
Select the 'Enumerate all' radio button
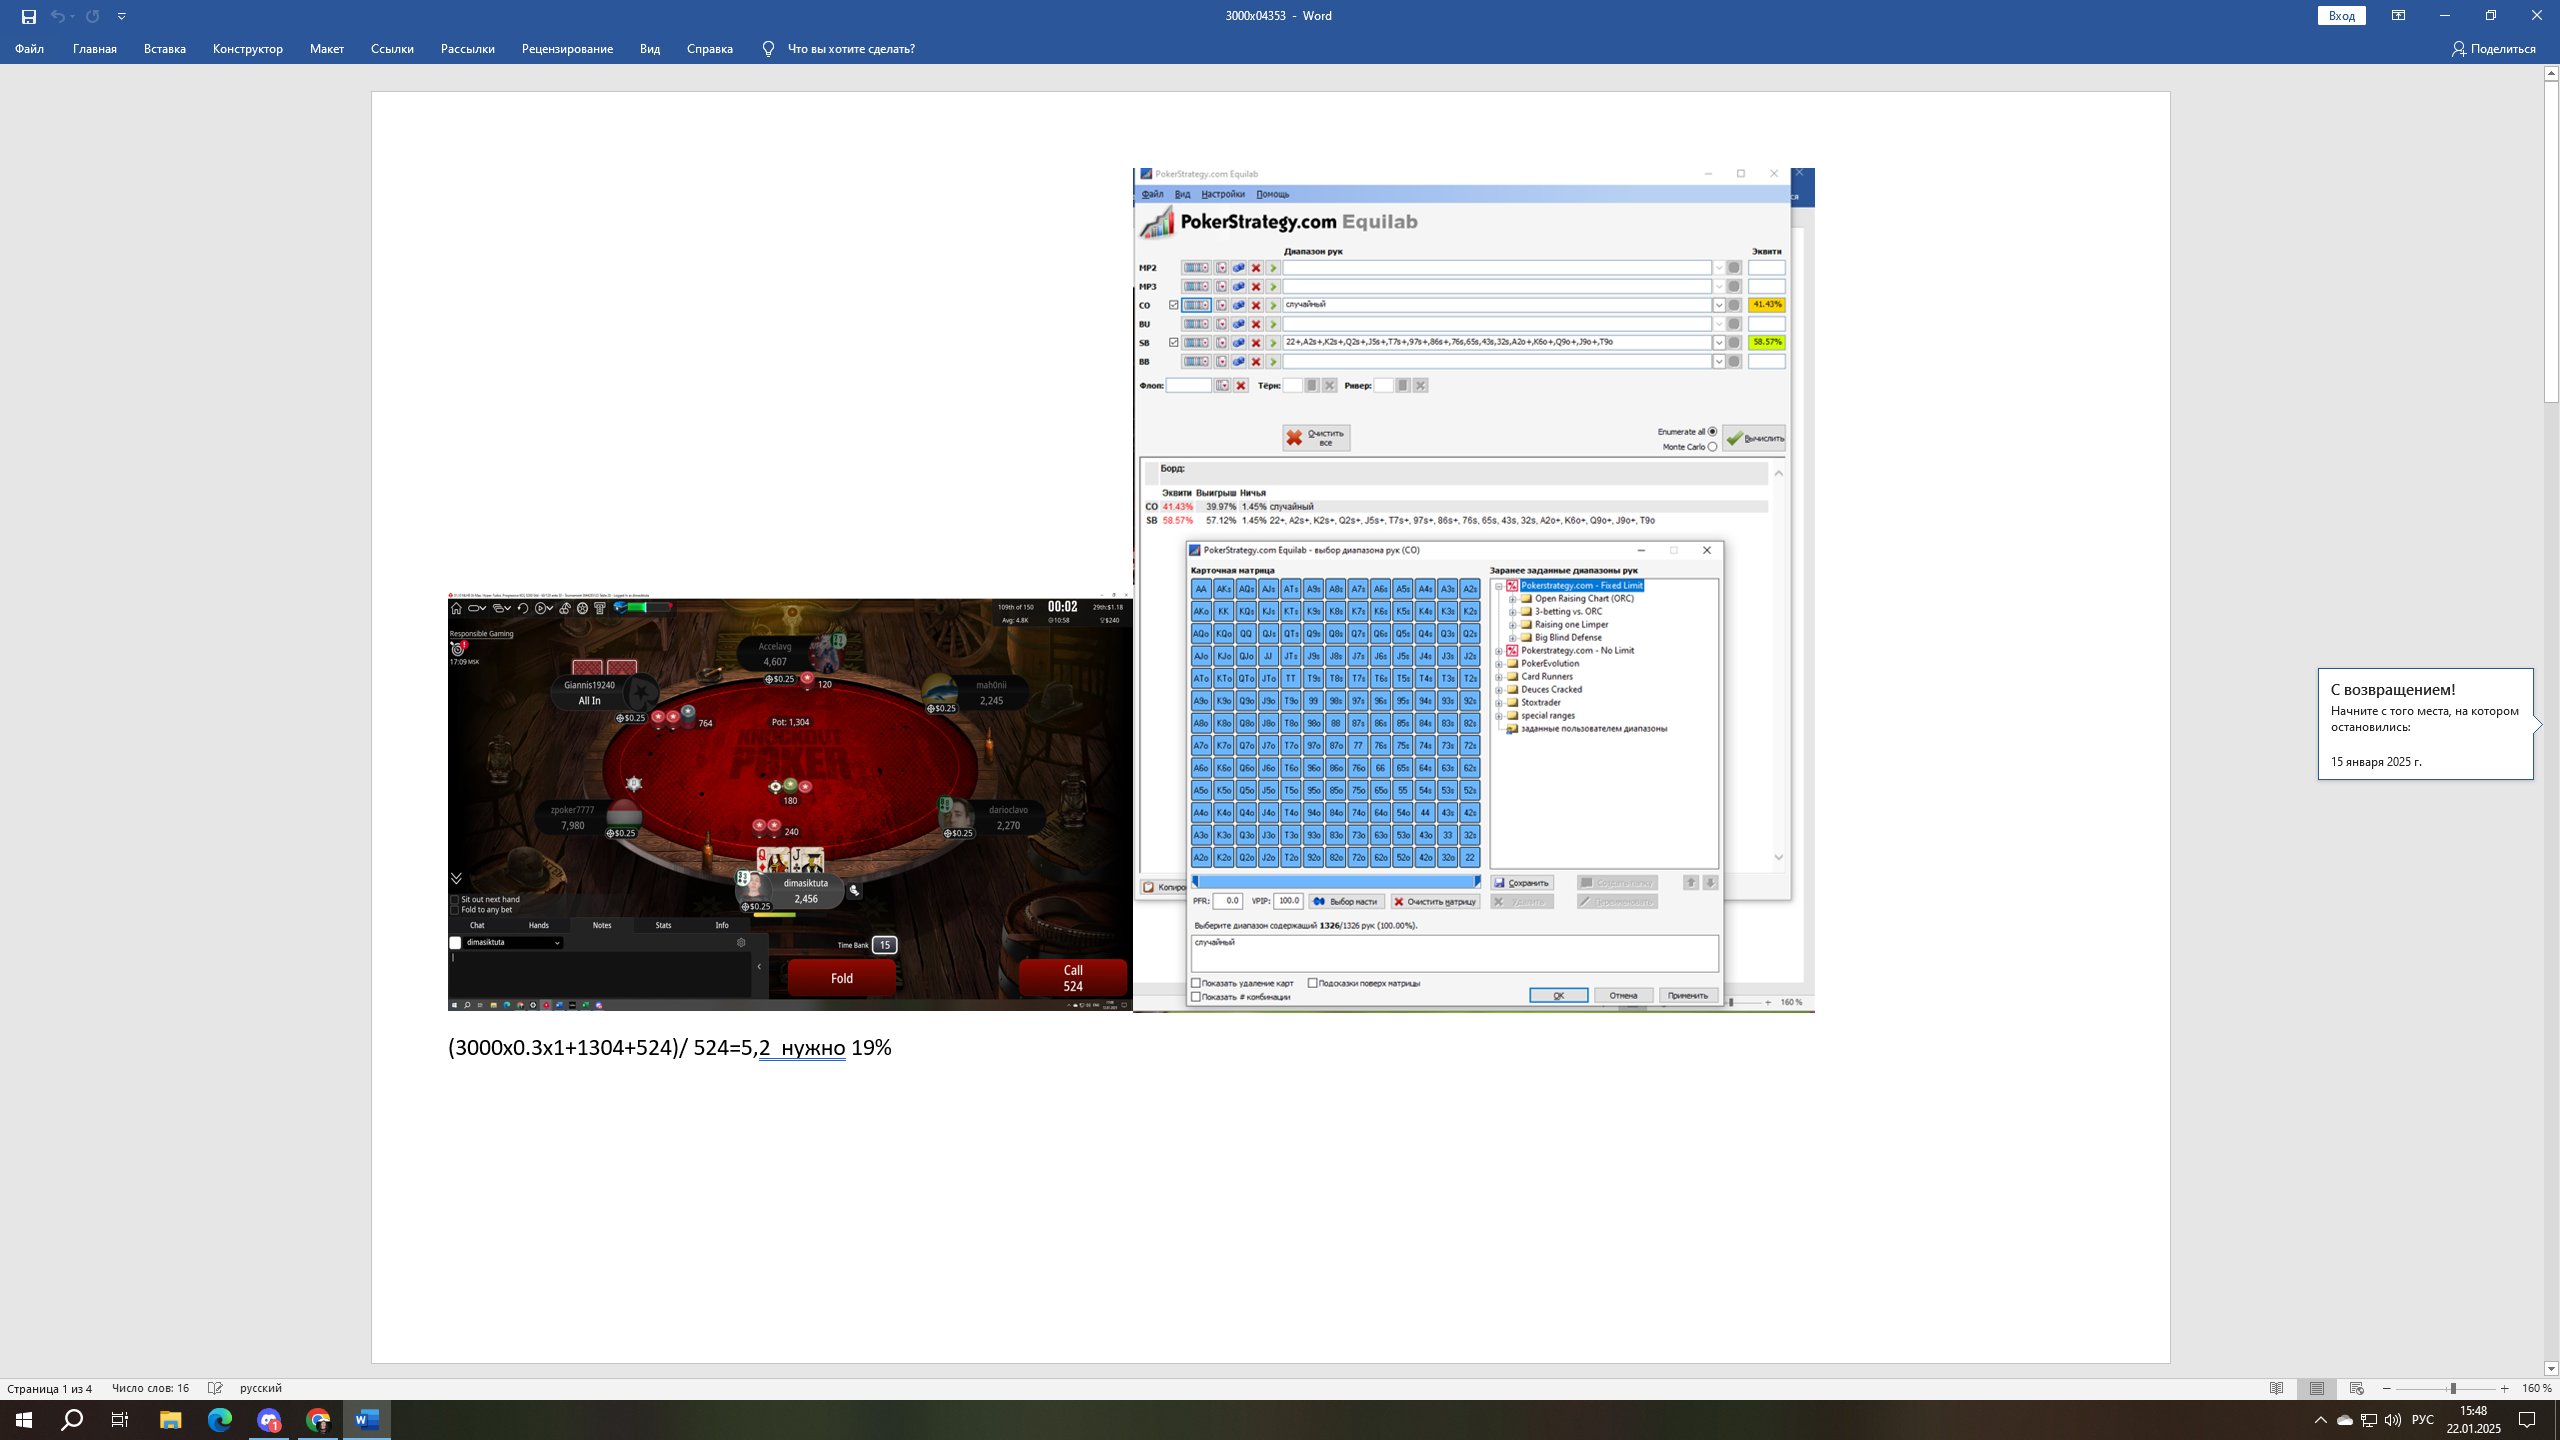[x=1712, y=432]
